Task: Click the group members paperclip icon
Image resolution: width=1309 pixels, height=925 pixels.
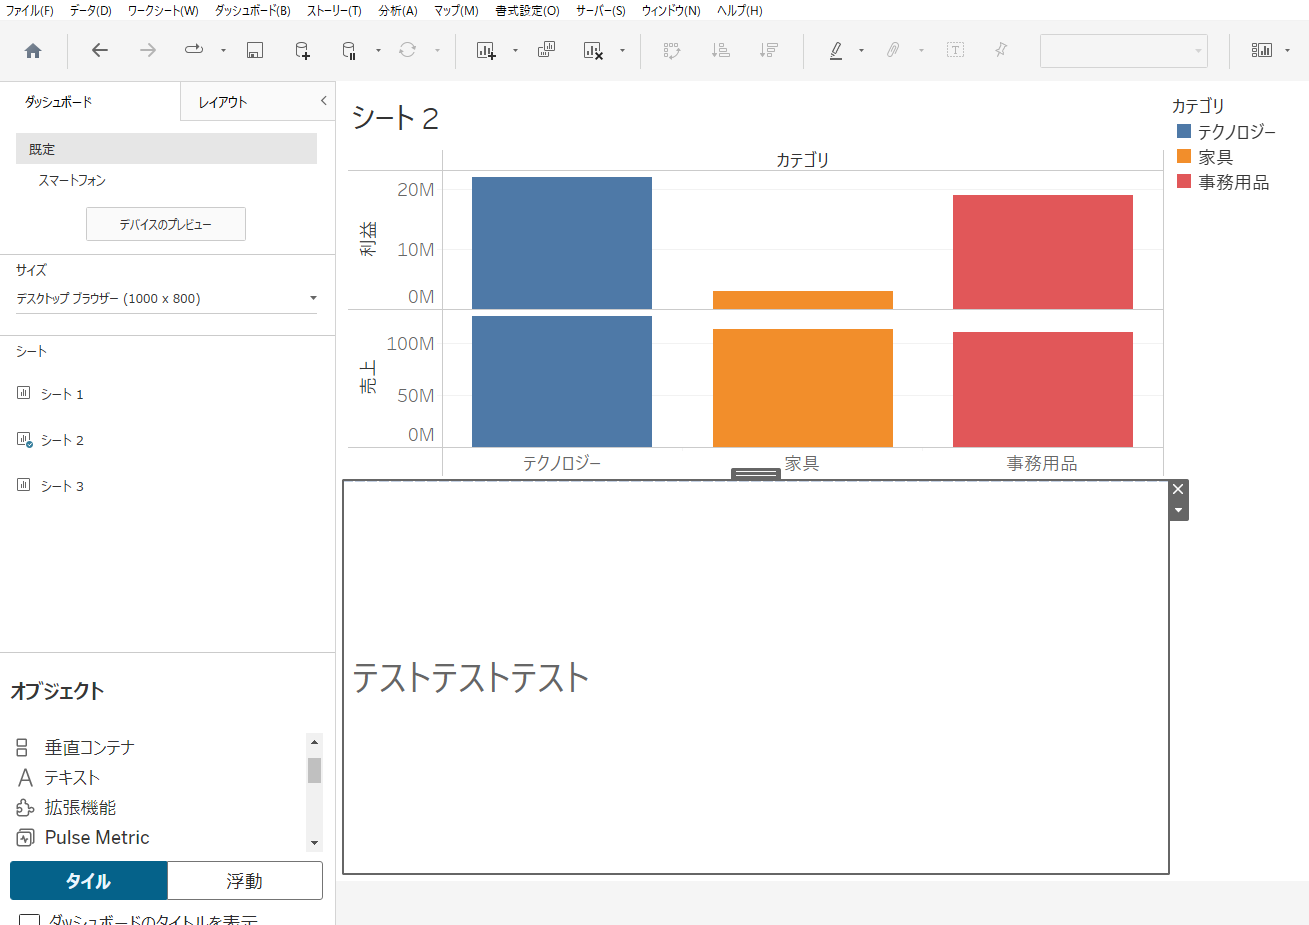Action: tap(893, 50)
